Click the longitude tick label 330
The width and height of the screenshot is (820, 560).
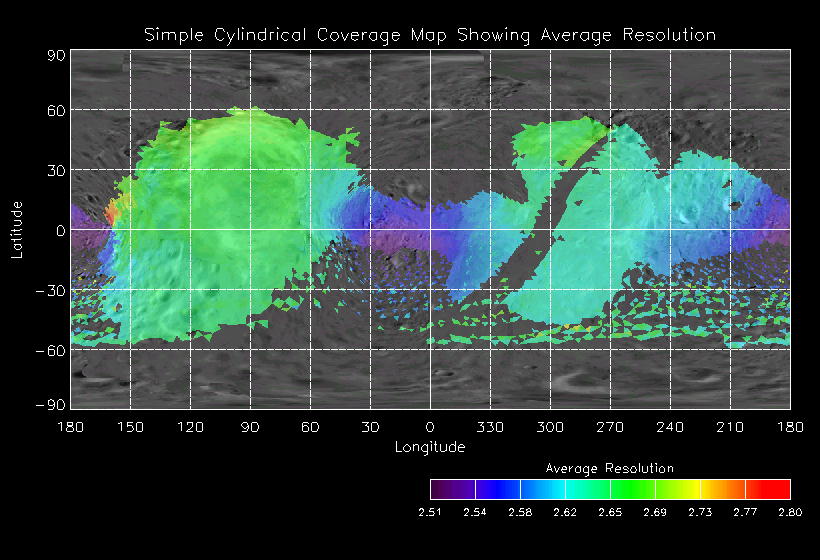(x=490, y=427)
